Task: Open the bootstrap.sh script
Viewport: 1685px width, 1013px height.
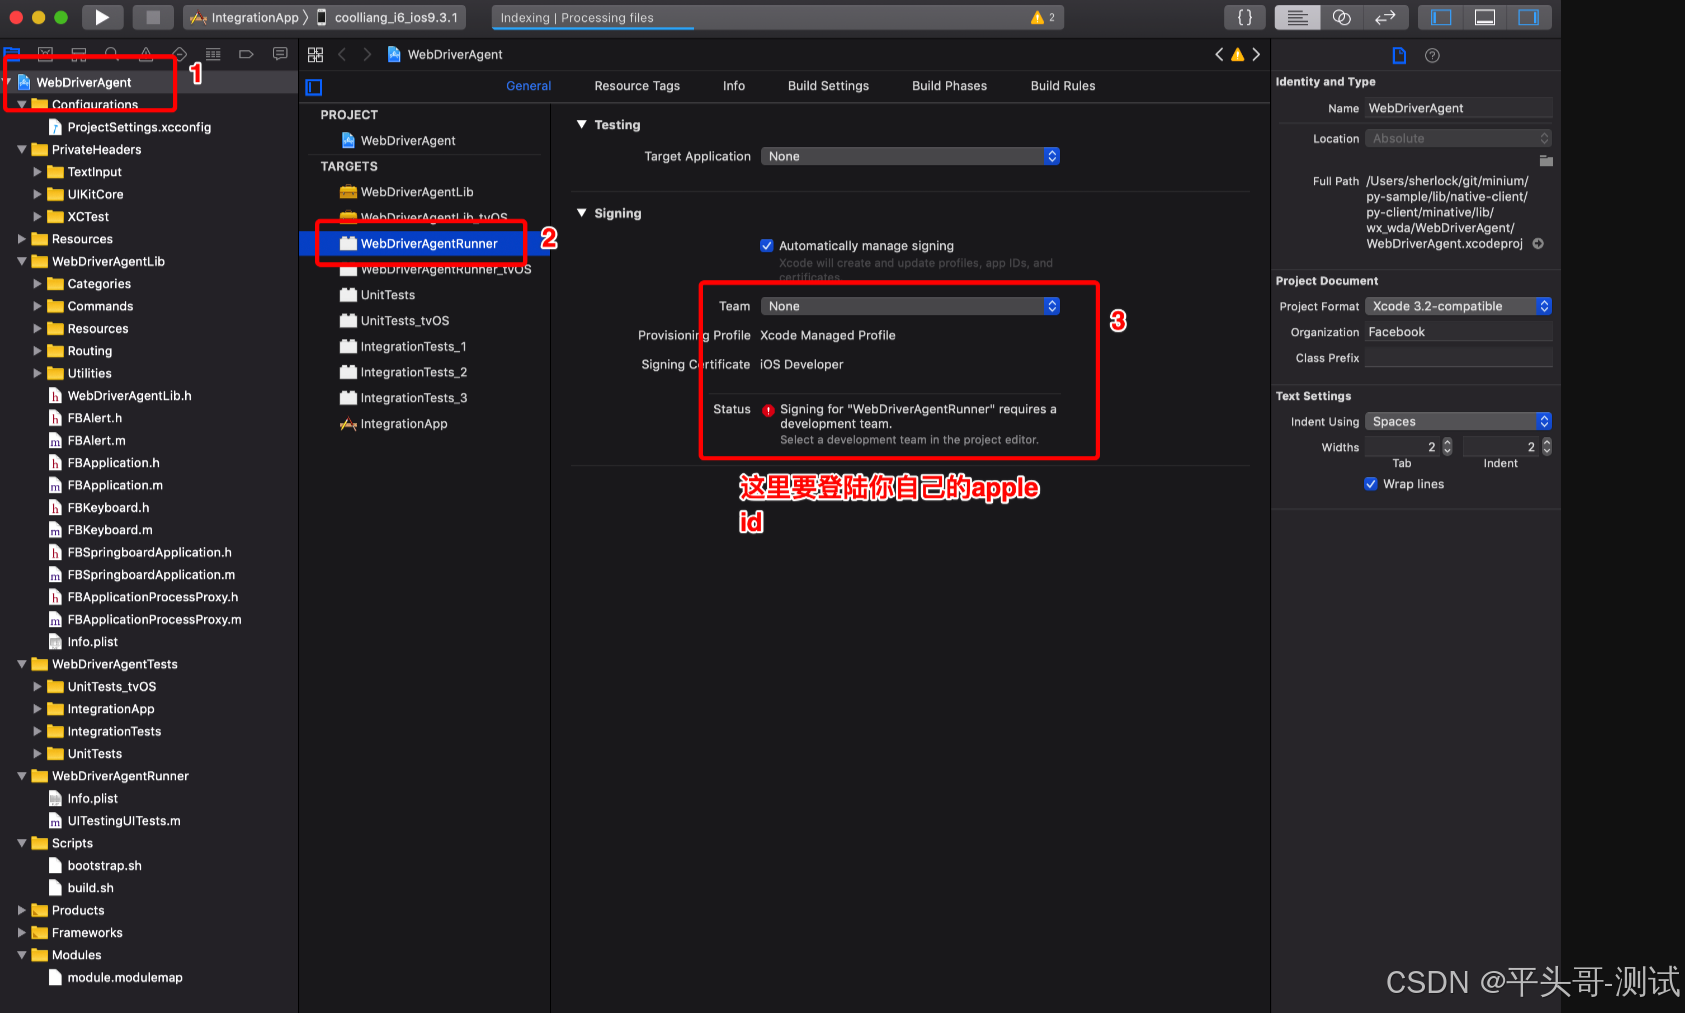Action: [104, 865]
